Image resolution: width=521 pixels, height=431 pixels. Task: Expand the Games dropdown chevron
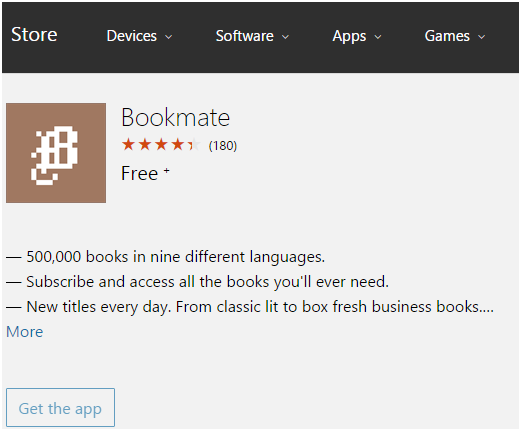(481, 37)
